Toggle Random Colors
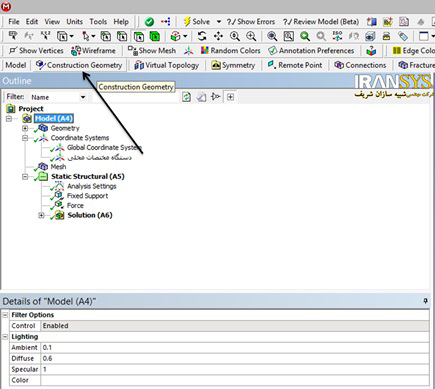 click(230, 51)
